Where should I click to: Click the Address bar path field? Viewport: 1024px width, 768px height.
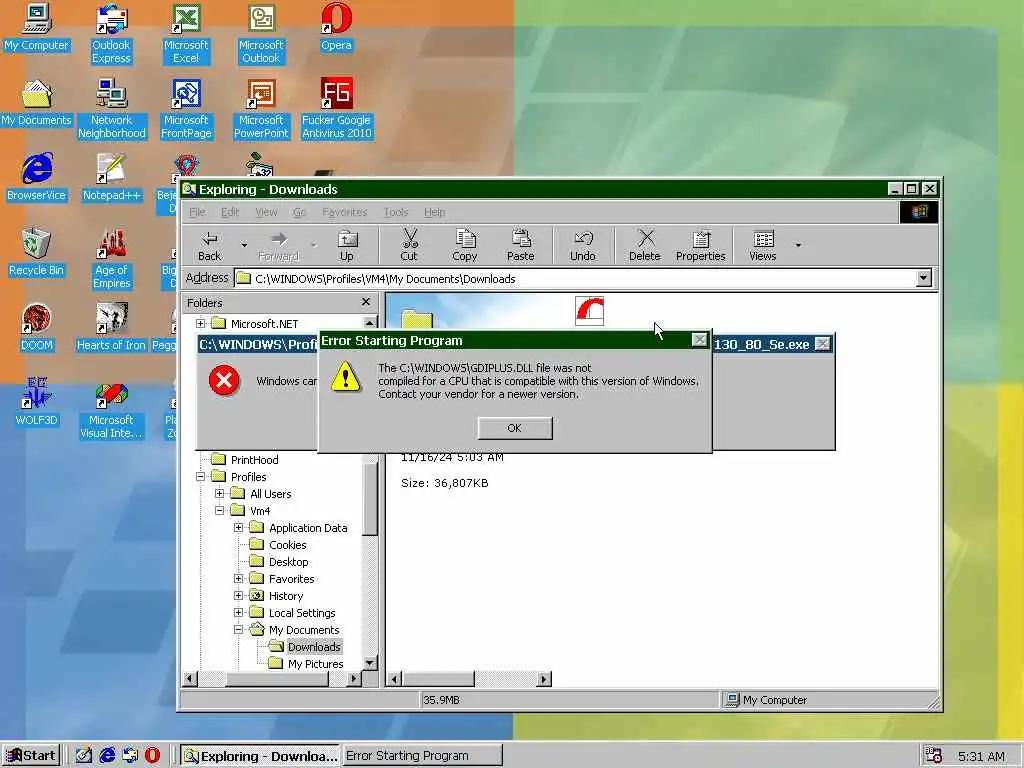[x=575, y=279]
